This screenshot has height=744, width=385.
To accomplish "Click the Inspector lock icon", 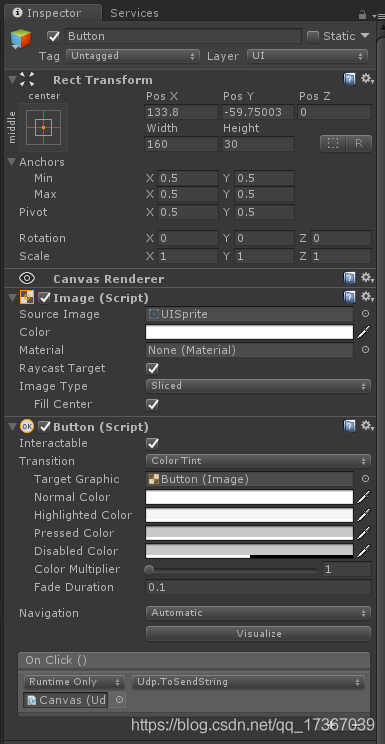I will 362,15.
